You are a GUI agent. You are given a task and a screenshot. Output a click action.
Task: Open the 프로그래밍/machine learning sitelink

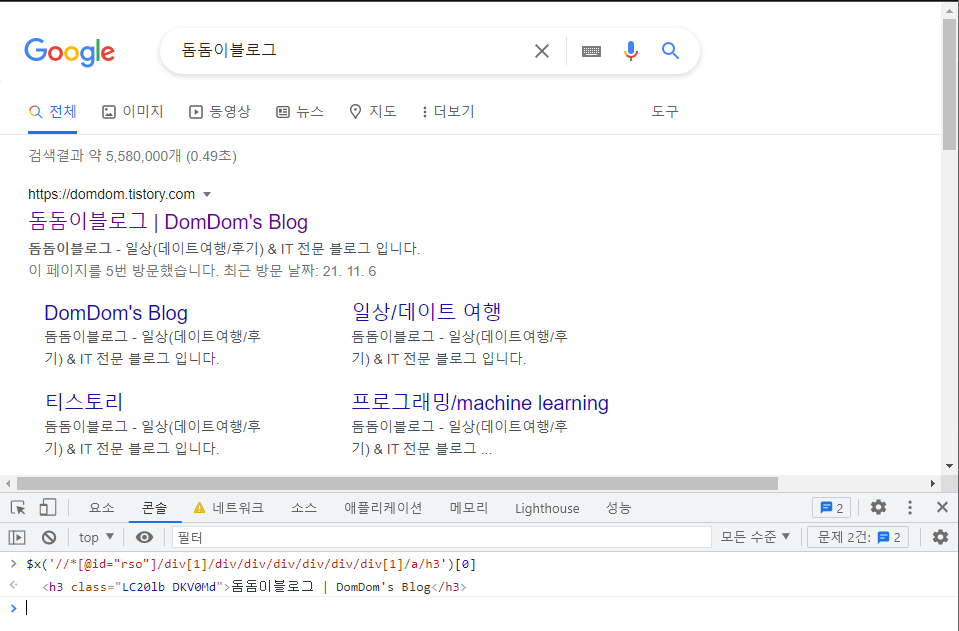click(480, 402)
